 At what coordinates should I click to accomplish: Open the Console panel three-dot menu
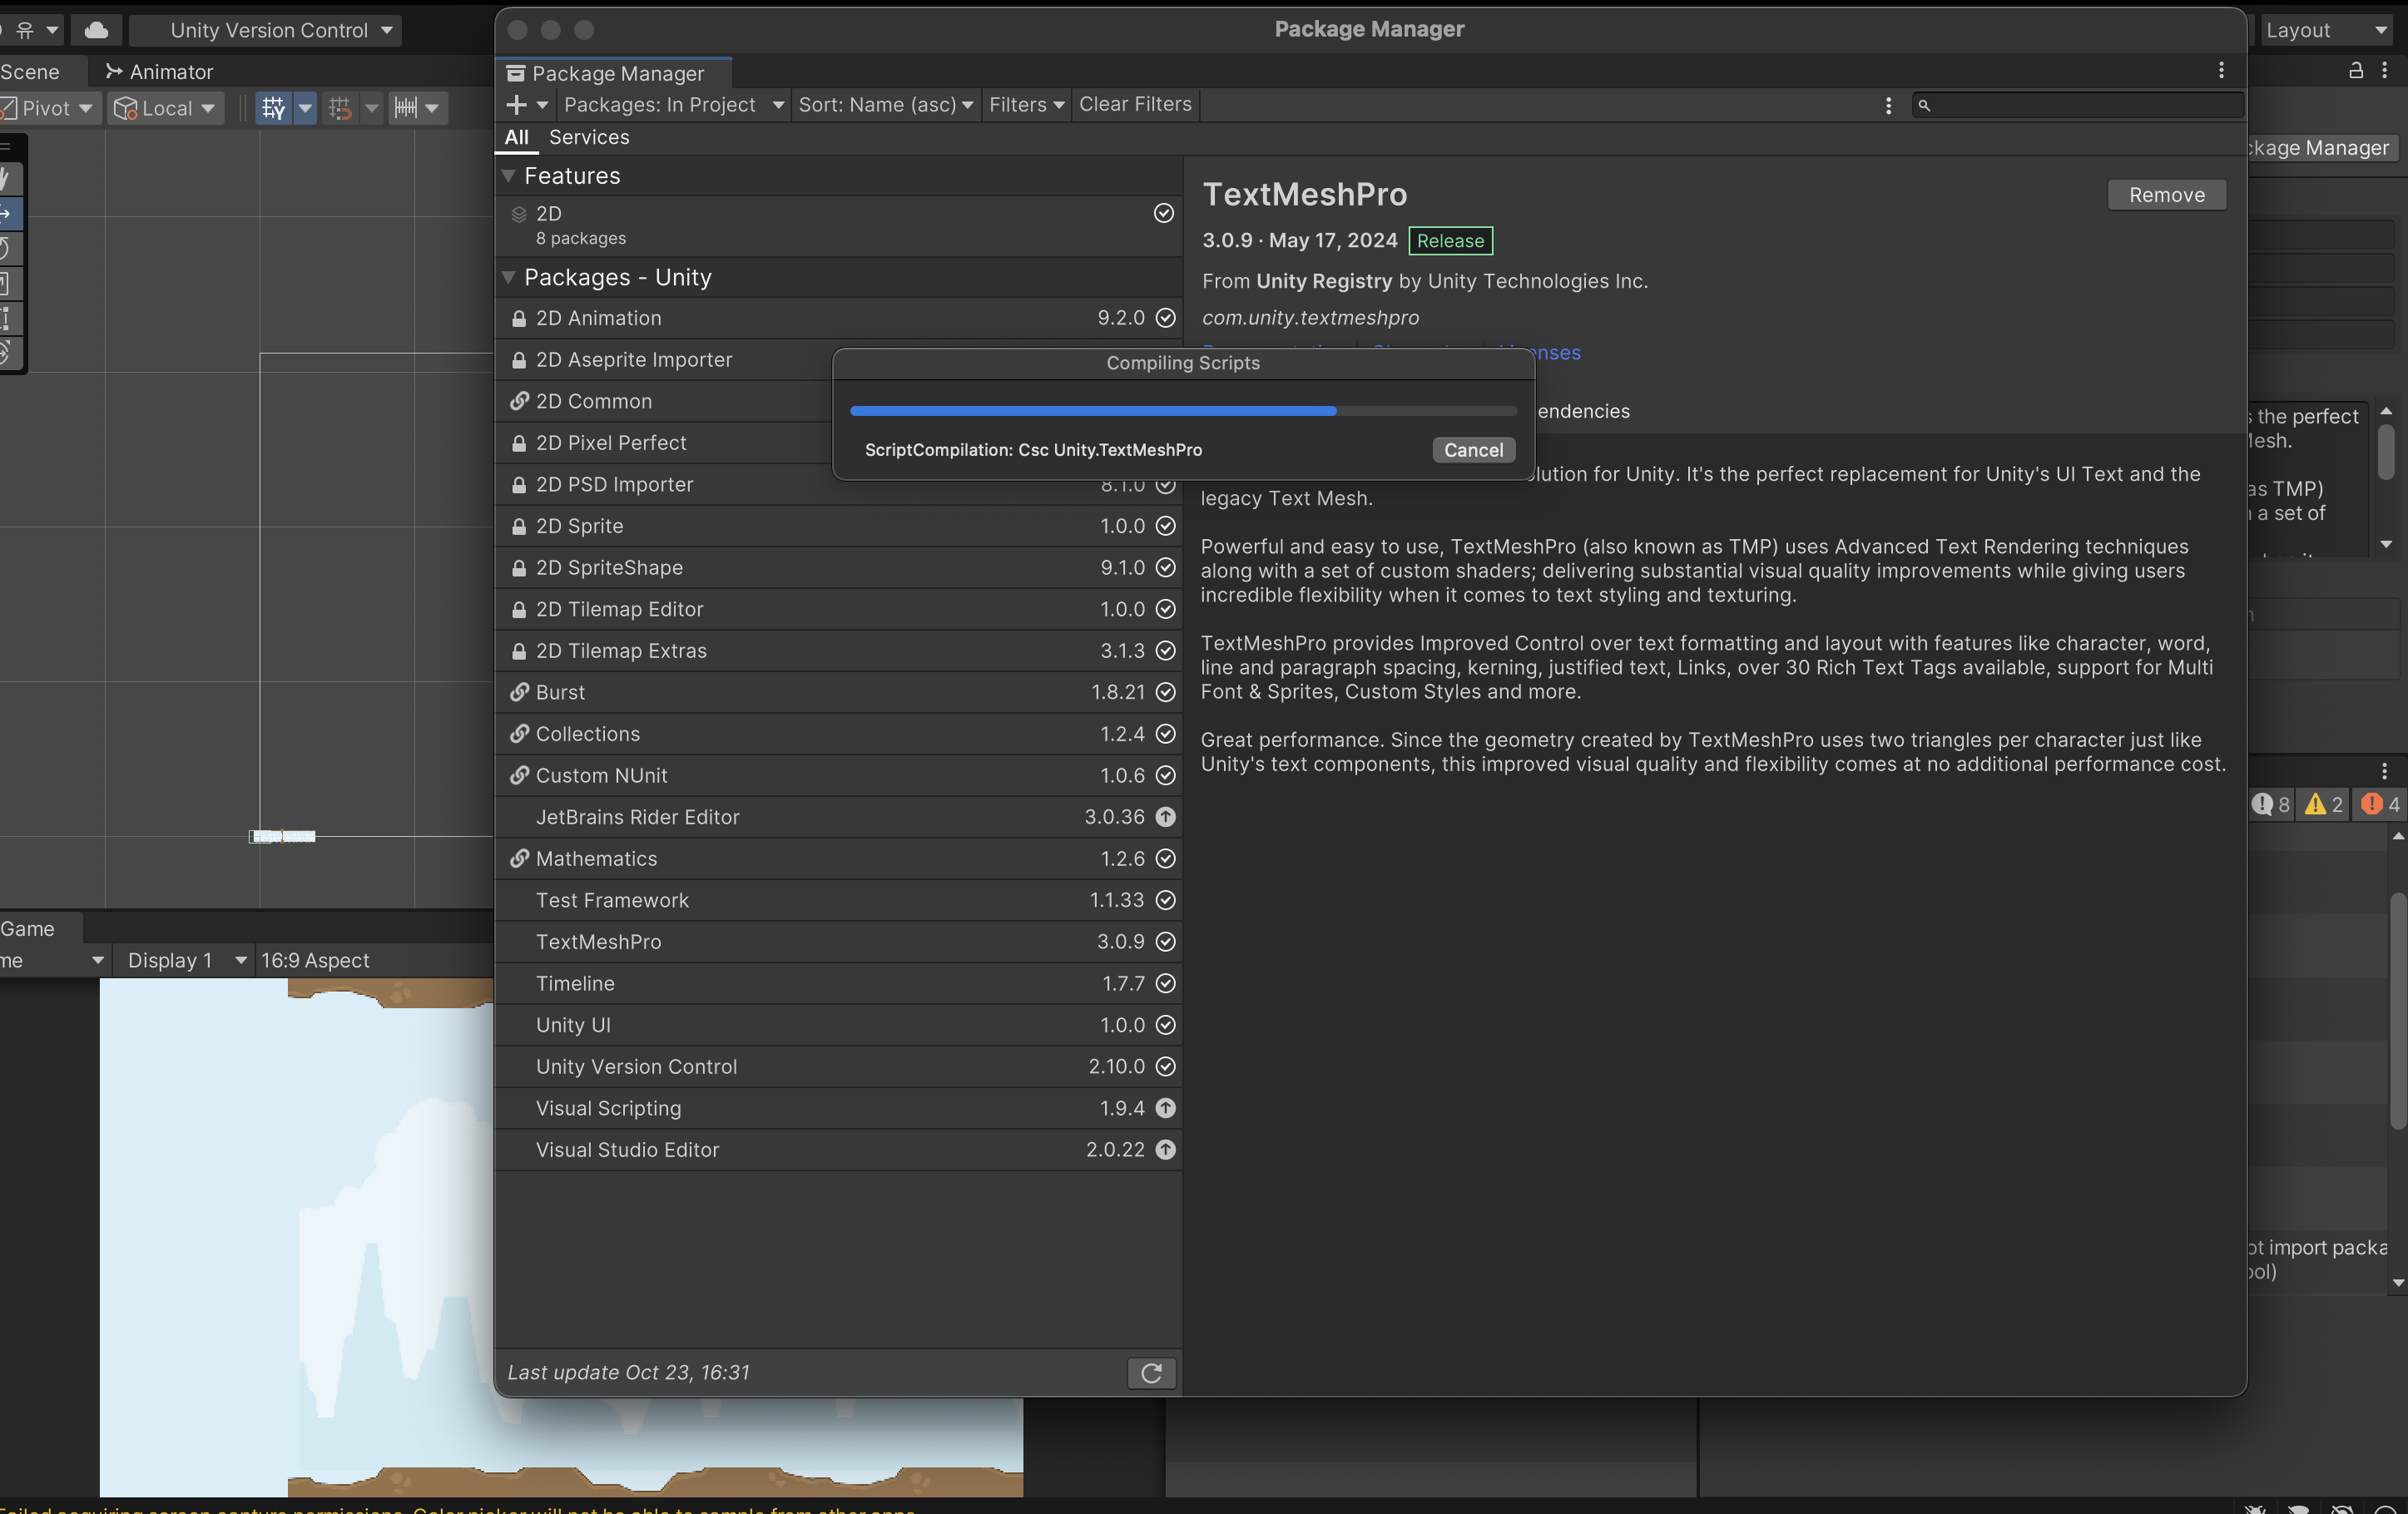2384,771
